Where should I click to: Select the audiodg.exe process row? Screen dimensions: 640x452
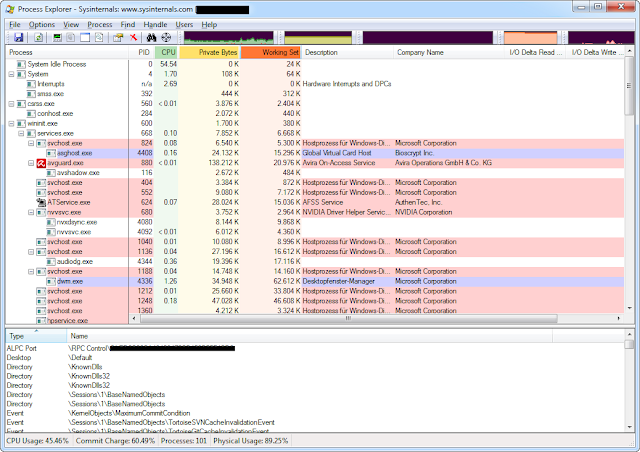coord(315,262)
